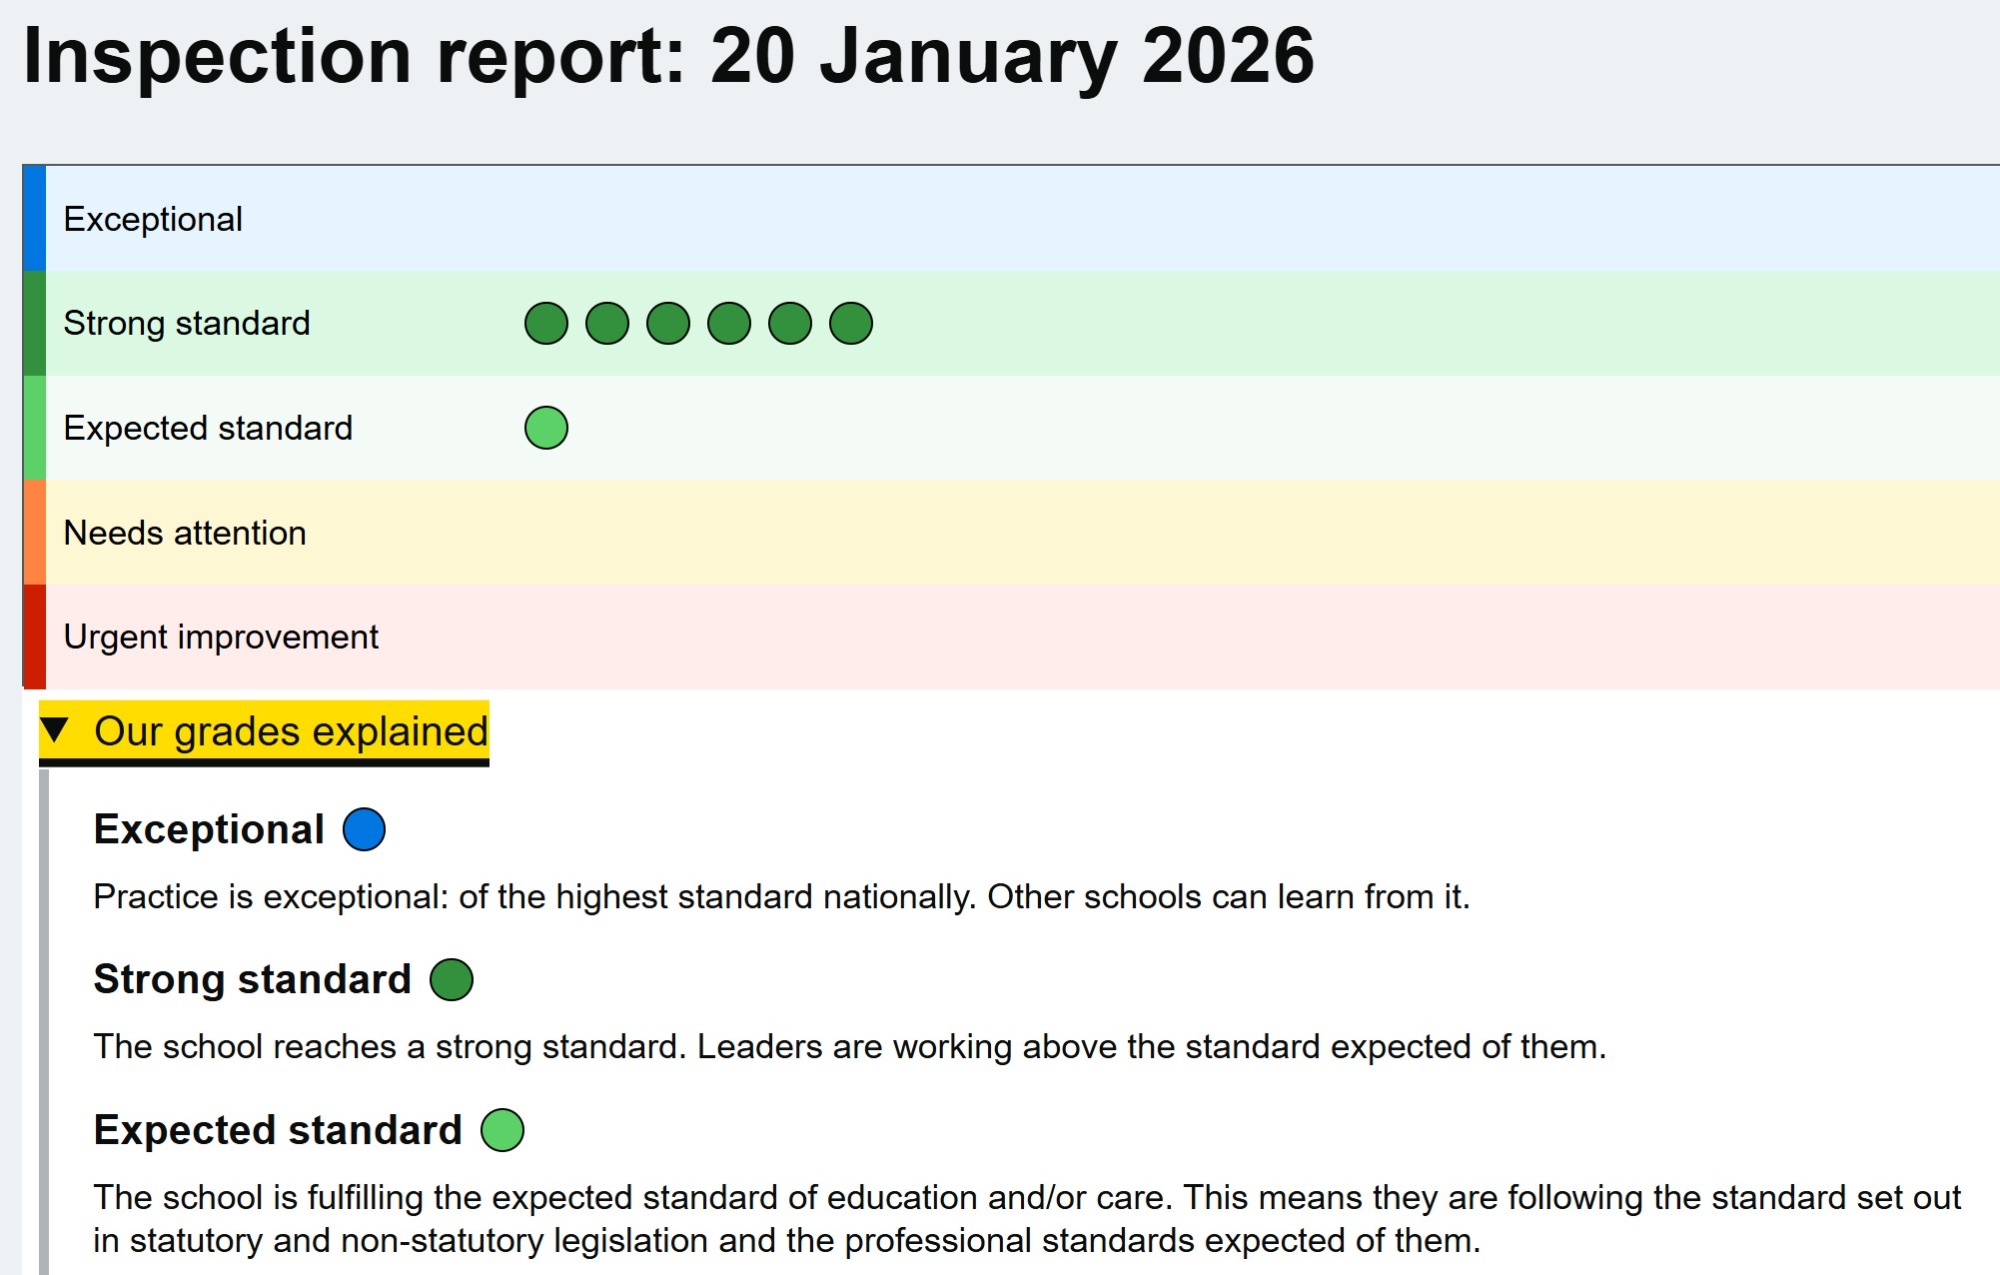This screenshot has width=2000, height=1275.
Task: Click the blue color bar of Exceptional row
Action: pyautogui.click(x=34, y=219)
